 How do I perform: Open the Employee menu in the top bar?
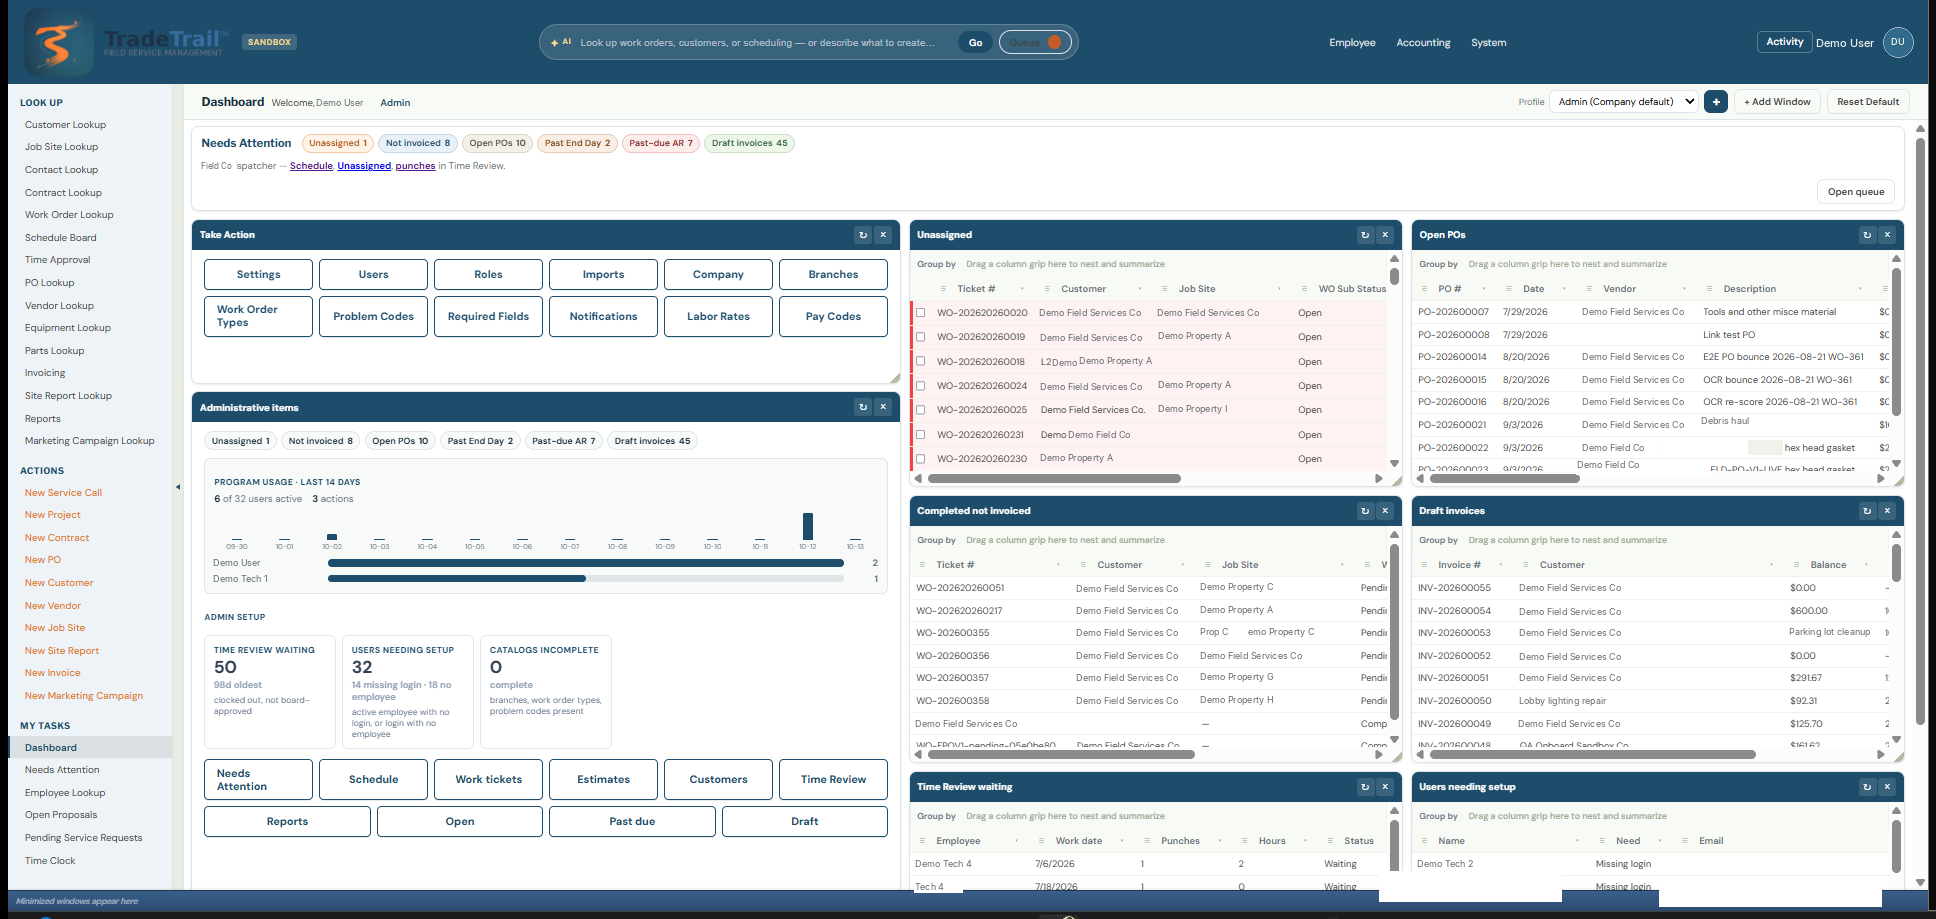point(1352,43)
